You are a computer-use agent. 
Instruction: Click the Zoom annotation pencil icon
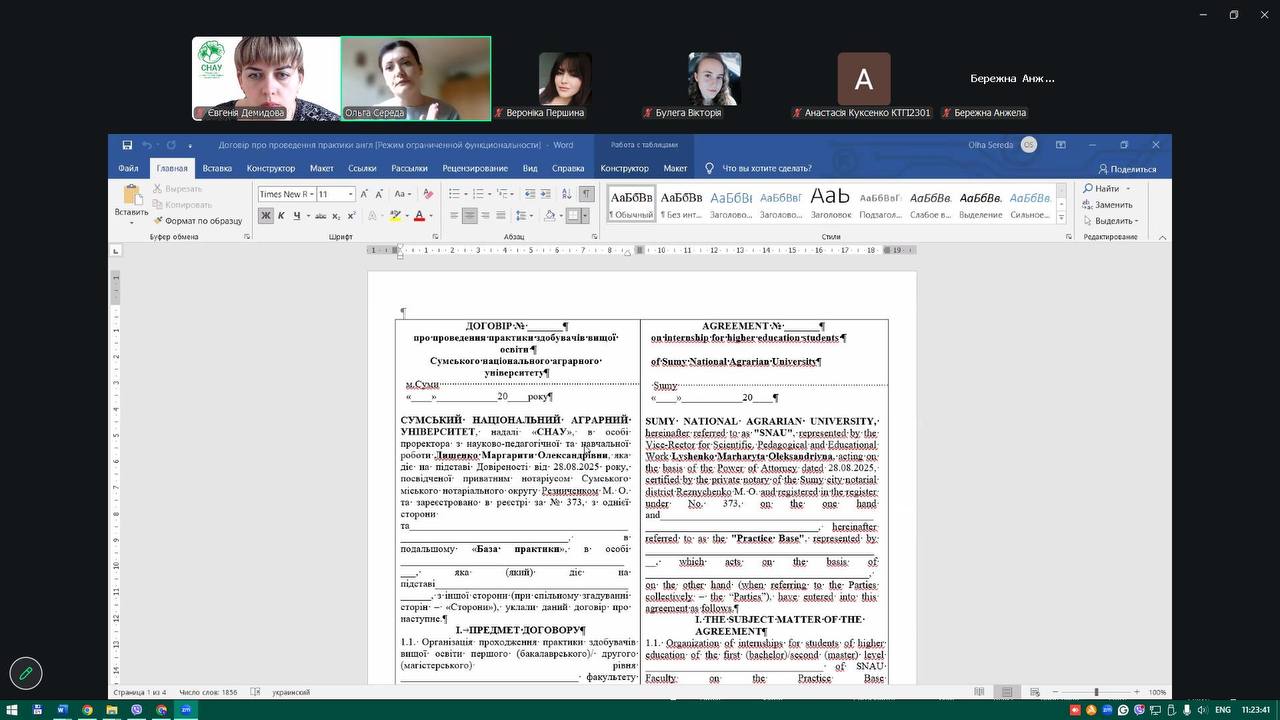click(26, 674)
